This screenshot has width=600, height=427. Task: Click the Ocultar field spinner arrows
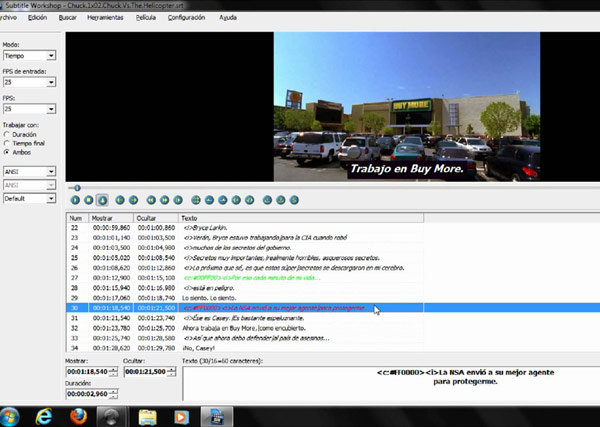click(172, 372)
